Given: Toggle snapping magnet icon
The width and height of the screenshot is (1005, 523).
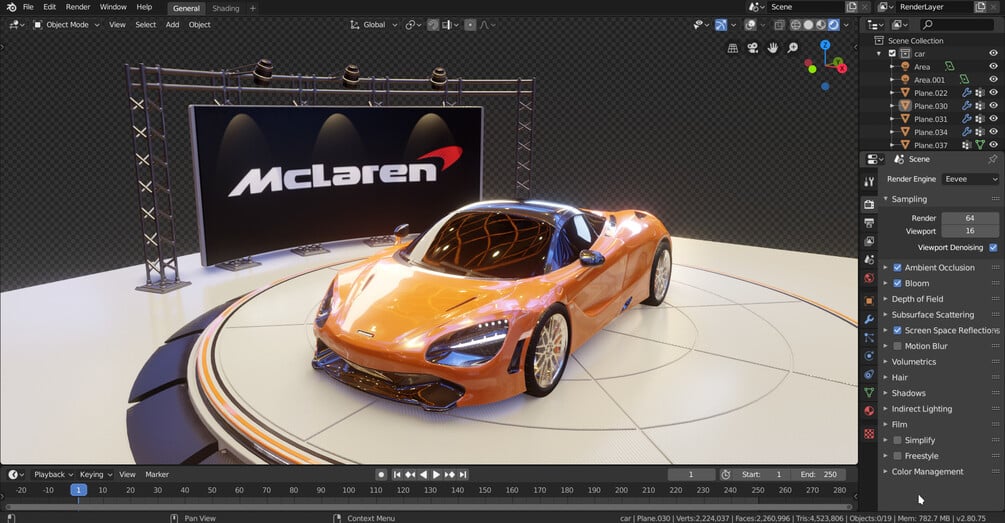Looking at the screenshot, I should (x=433, y=25).
